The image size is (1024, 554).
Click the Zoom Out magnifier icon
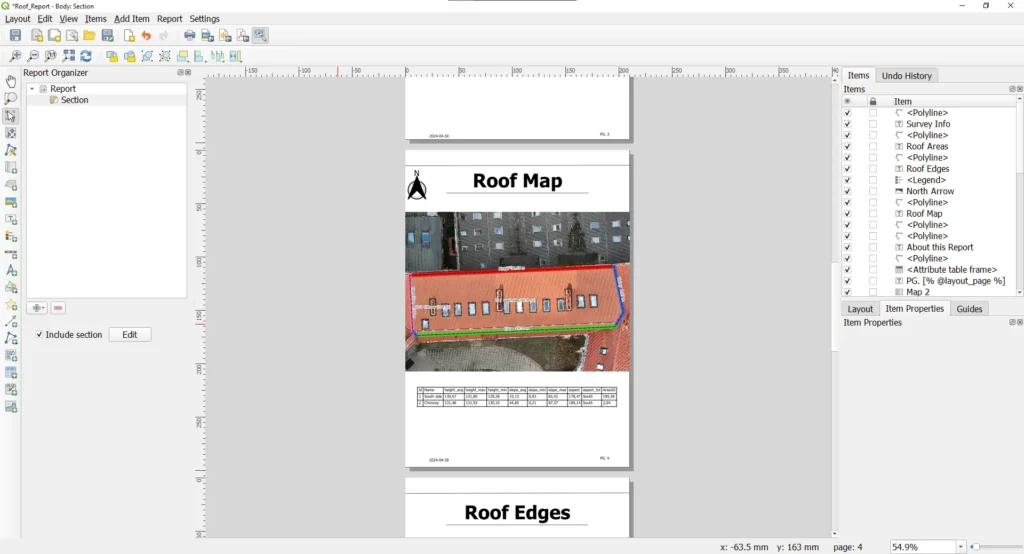33,56
